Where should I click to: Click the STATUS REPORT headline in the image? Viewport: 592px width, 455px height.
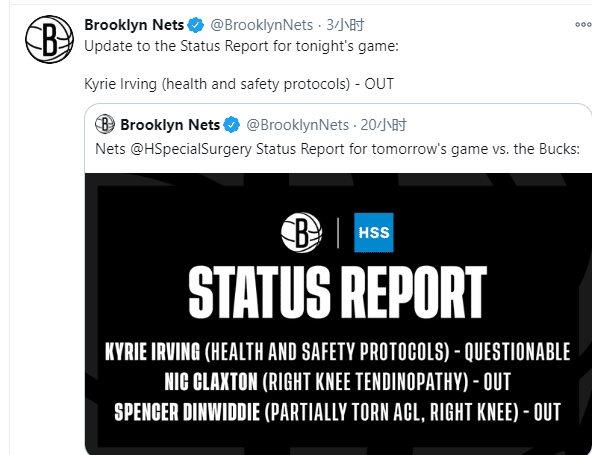(x=338, y=292)
